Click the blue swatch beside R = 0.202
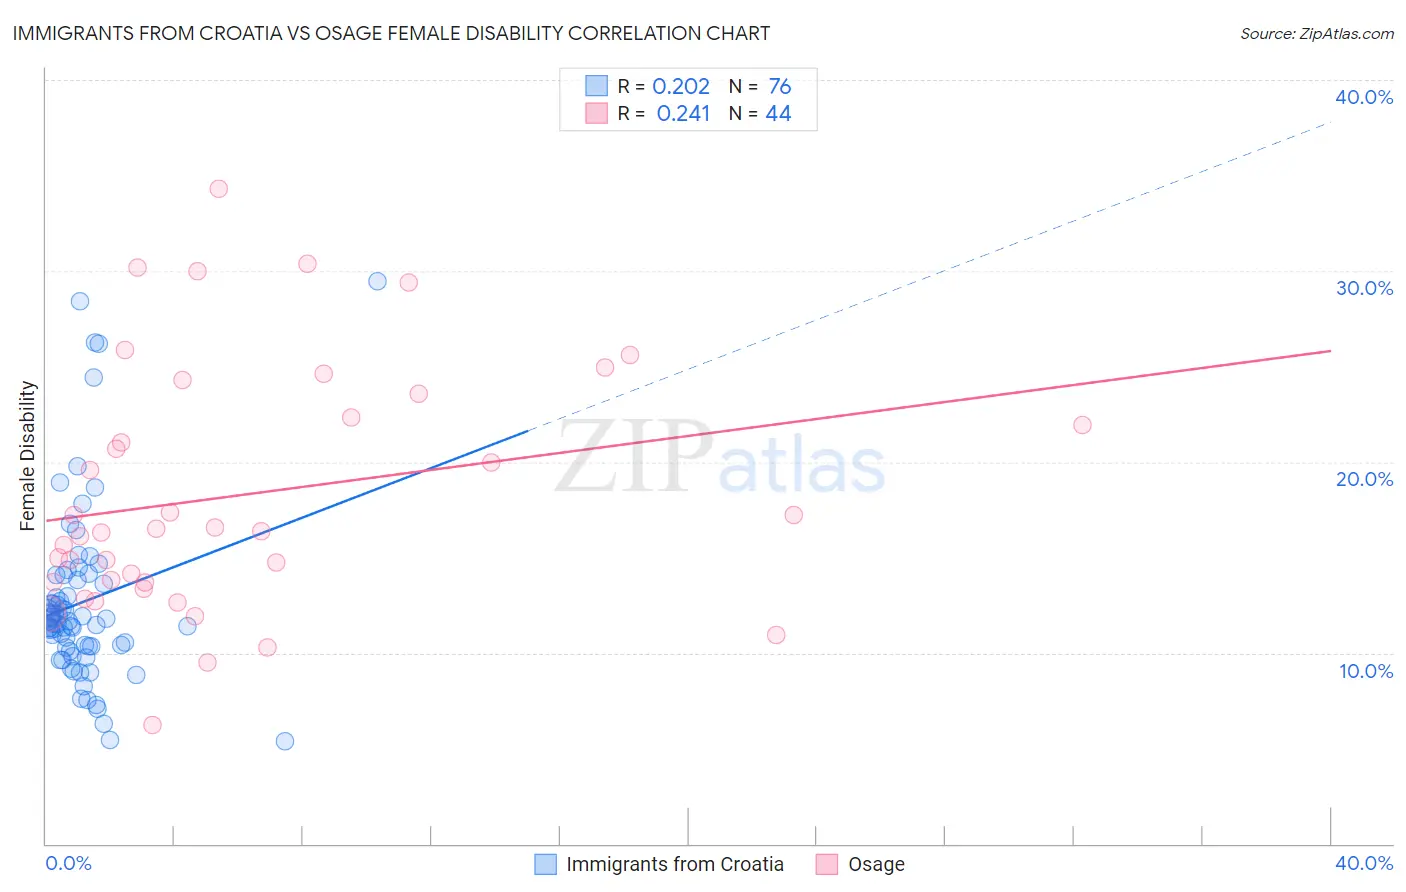1406x892 pixels. pyautogui.click(x=597, y=86)
